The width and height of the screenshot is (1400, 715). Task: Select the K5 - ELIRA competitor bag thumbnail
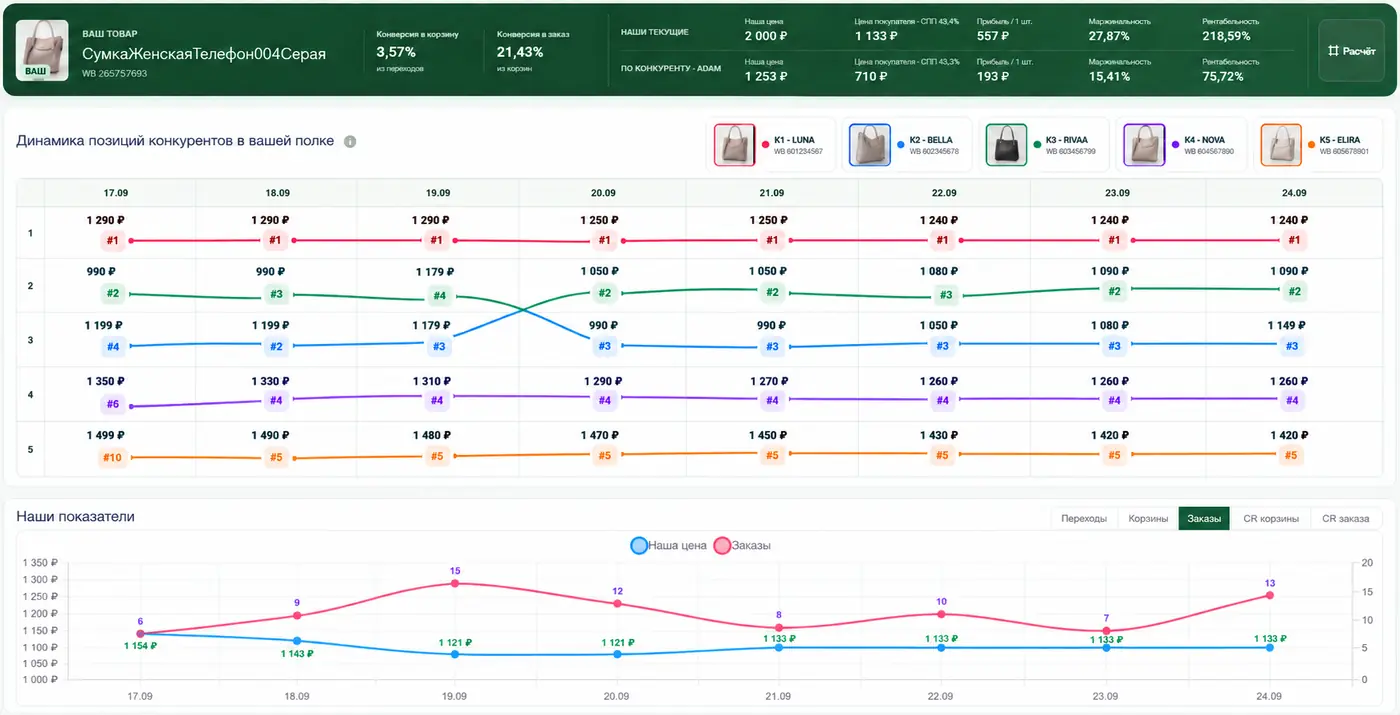pyautogui.click(x=1281, y=145)
